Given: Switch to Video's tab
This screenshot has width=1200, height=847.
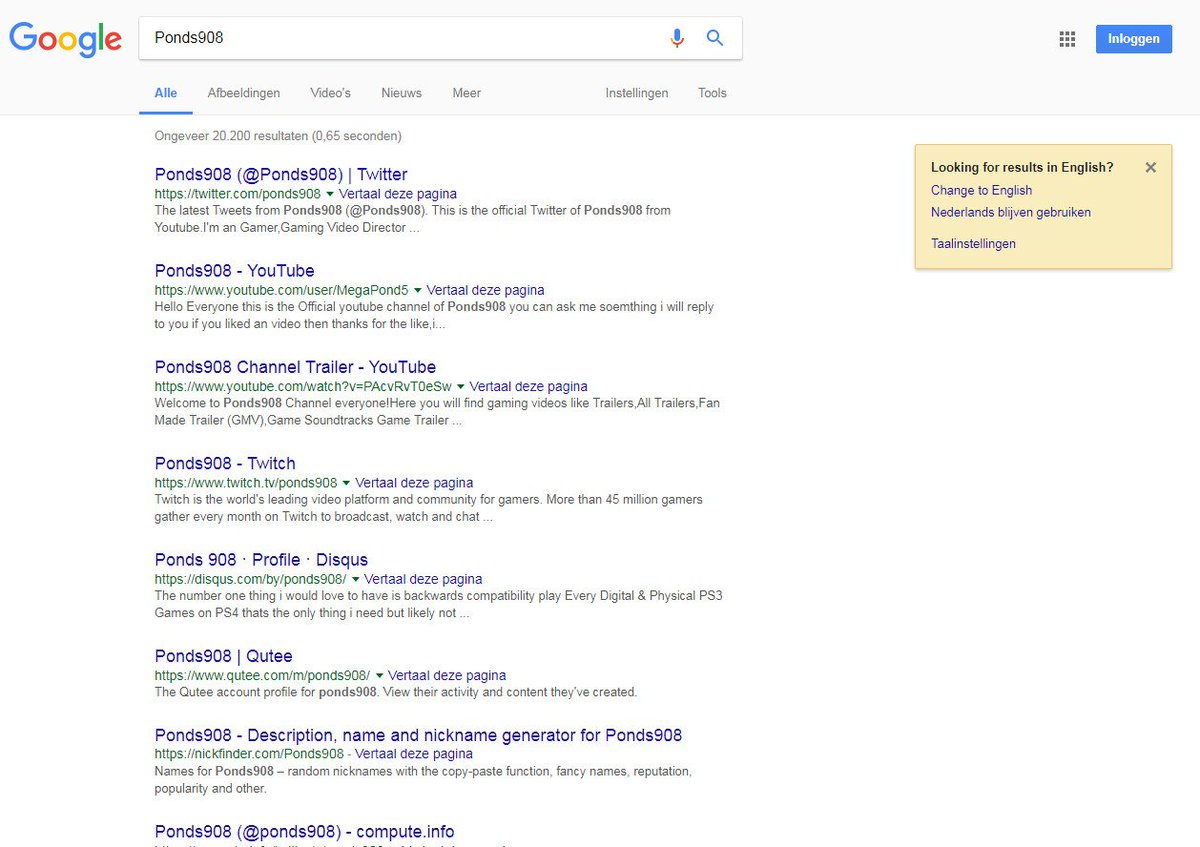Looking at the screenshot, I should pyautogui.click(x=330, y=93).
